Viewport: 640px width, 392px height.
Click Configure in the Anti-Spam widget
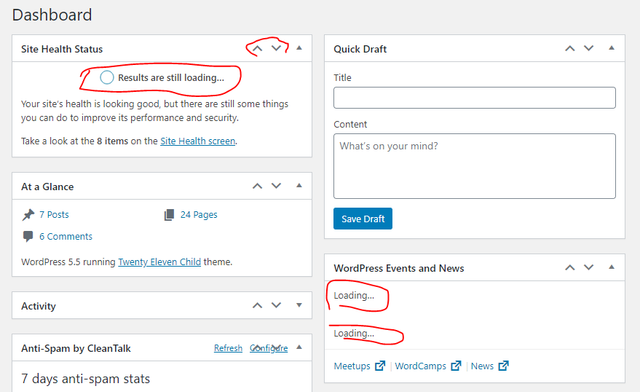[269, 348]
